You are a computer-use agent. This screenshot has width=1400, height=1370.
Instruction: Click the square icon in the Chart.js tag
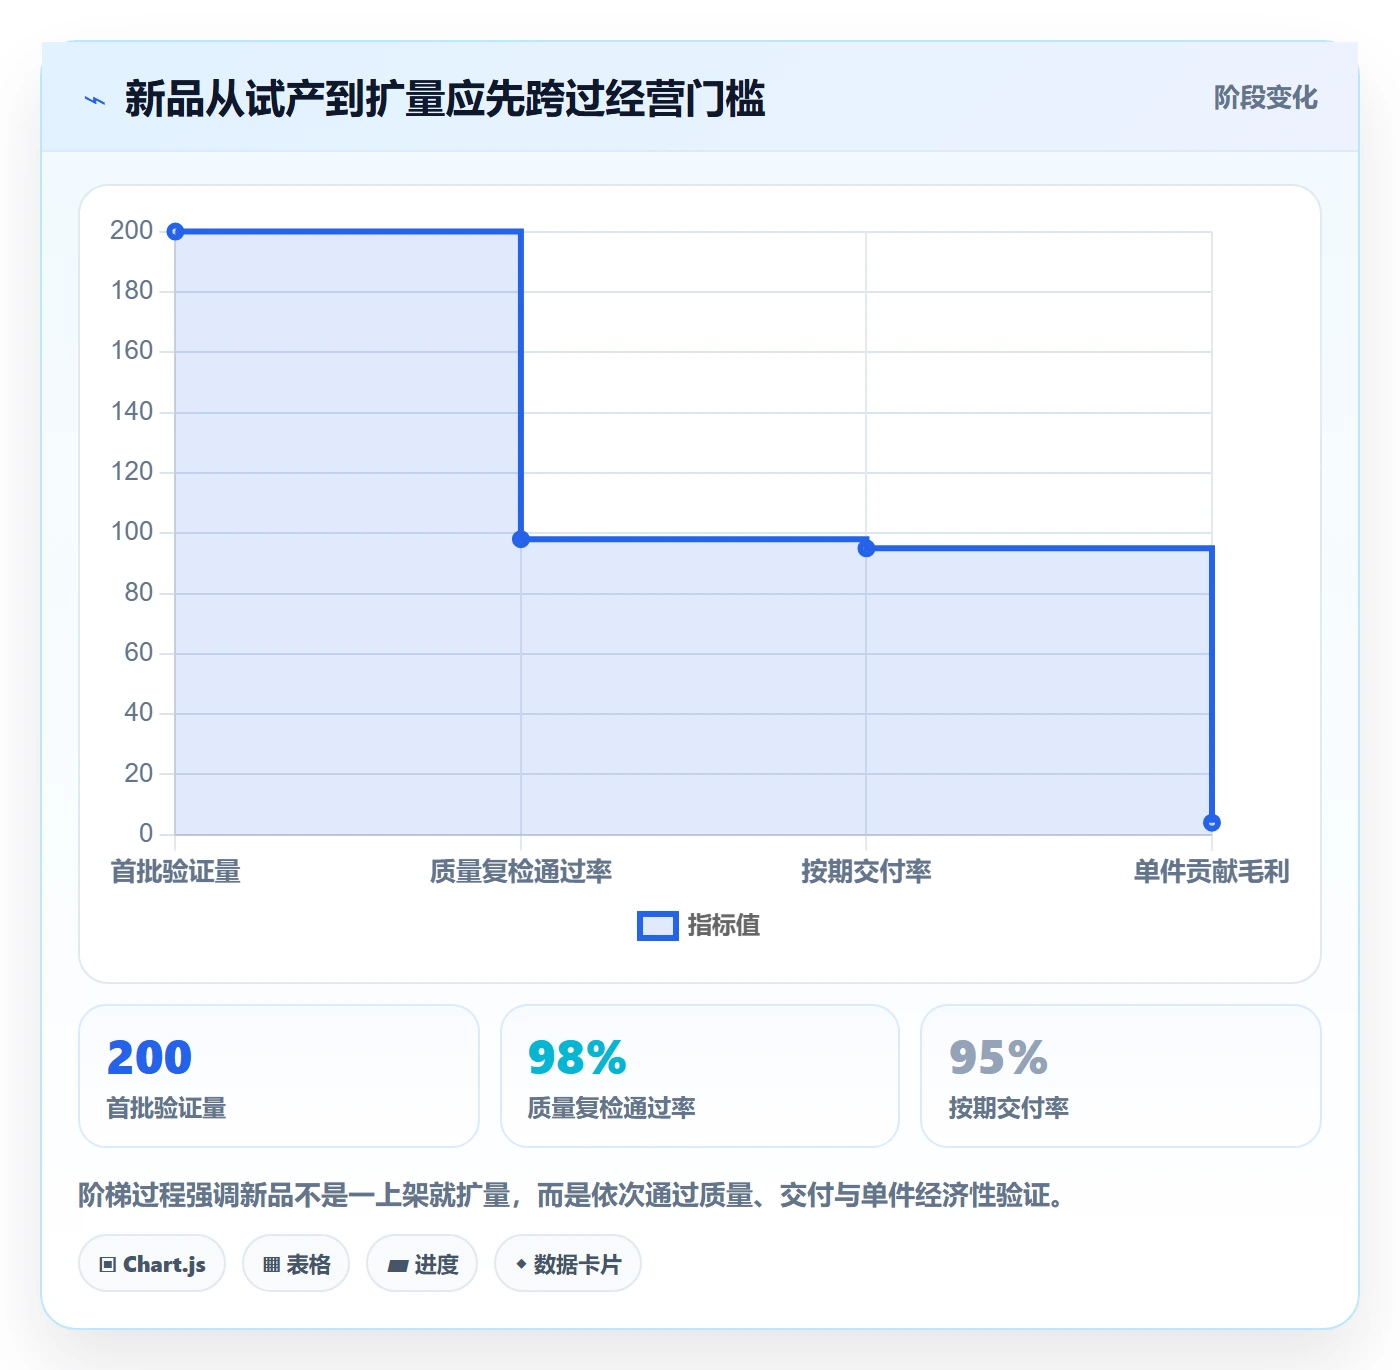[x=108, y=1265]
